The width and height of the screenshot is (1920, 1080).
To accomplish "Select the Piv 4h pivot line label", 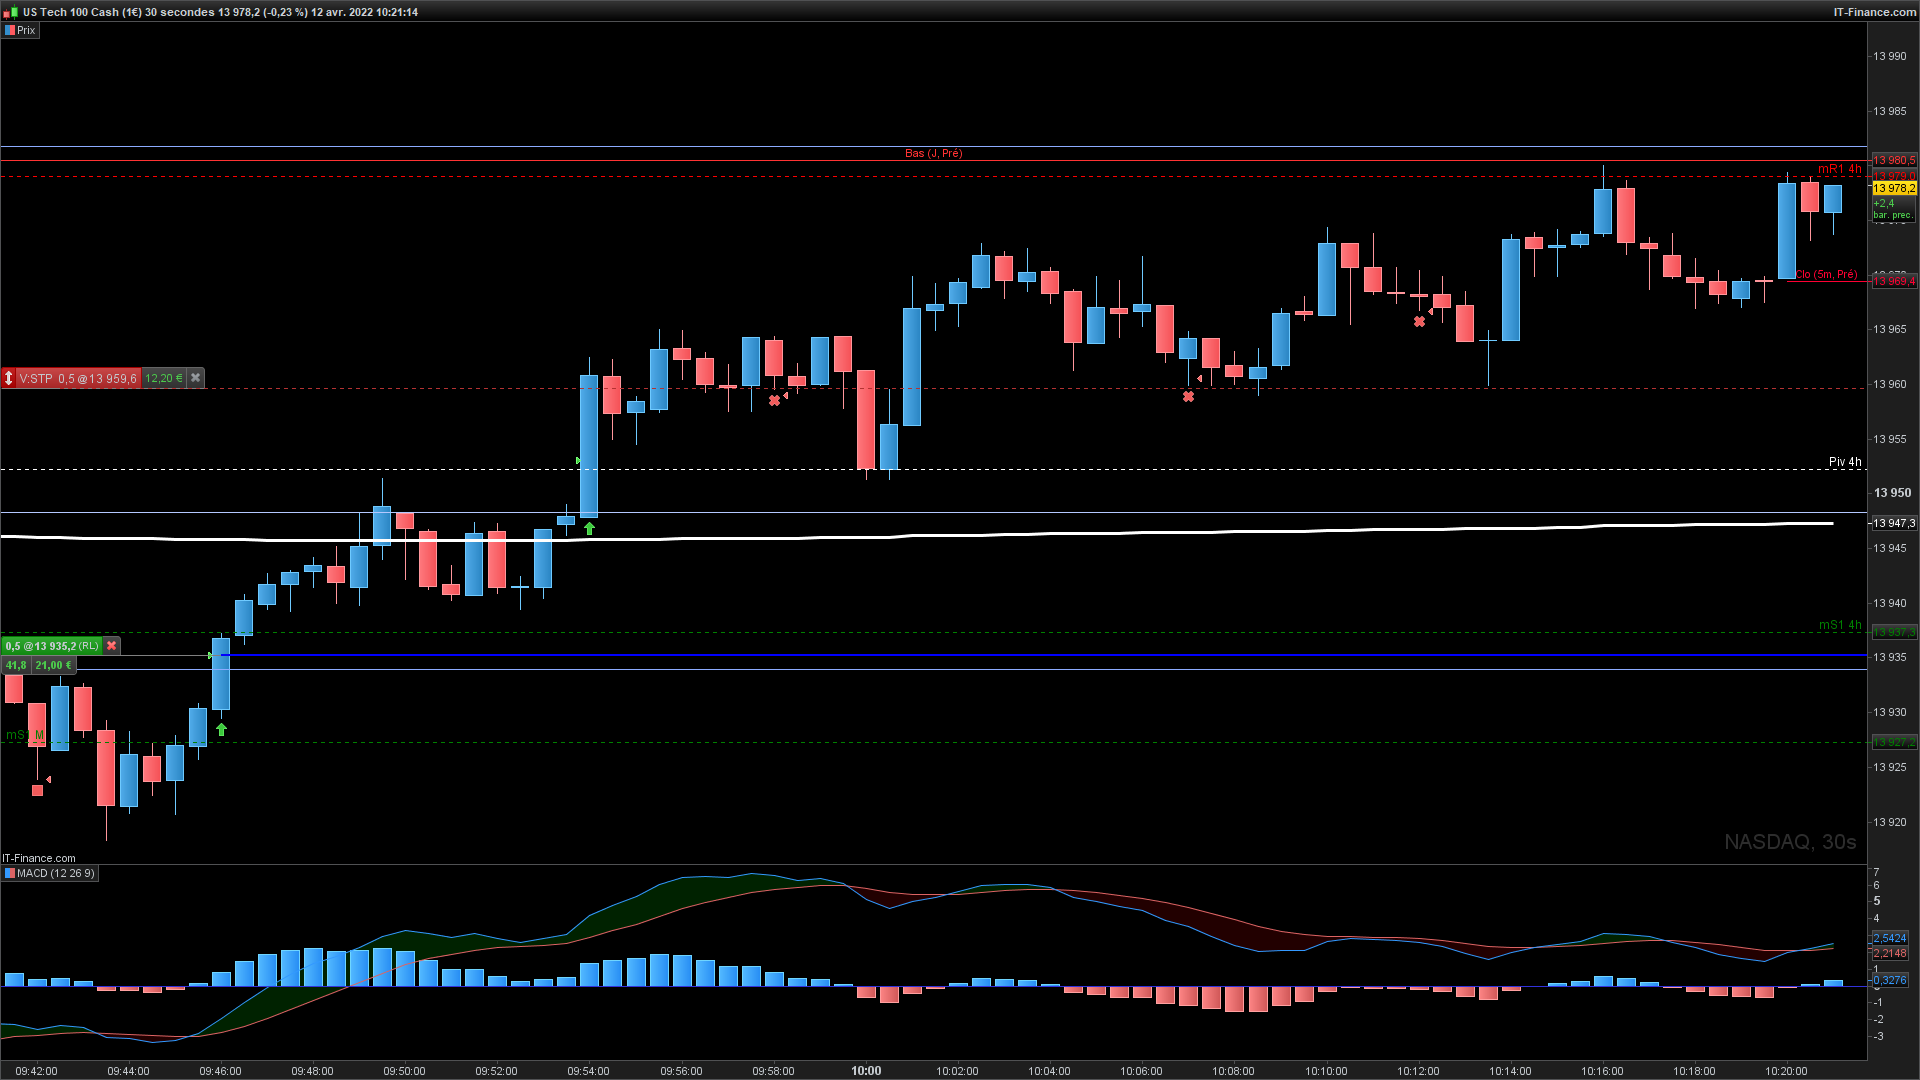I will [x=1844, y=462].
